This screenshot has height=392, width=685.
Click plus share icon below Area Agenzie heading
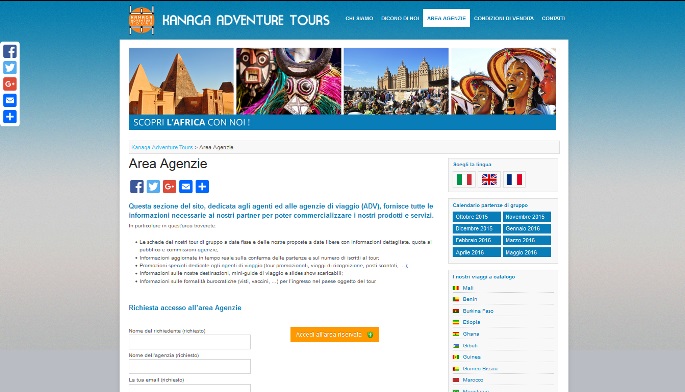pyautogui.click(x=202, y=186)
